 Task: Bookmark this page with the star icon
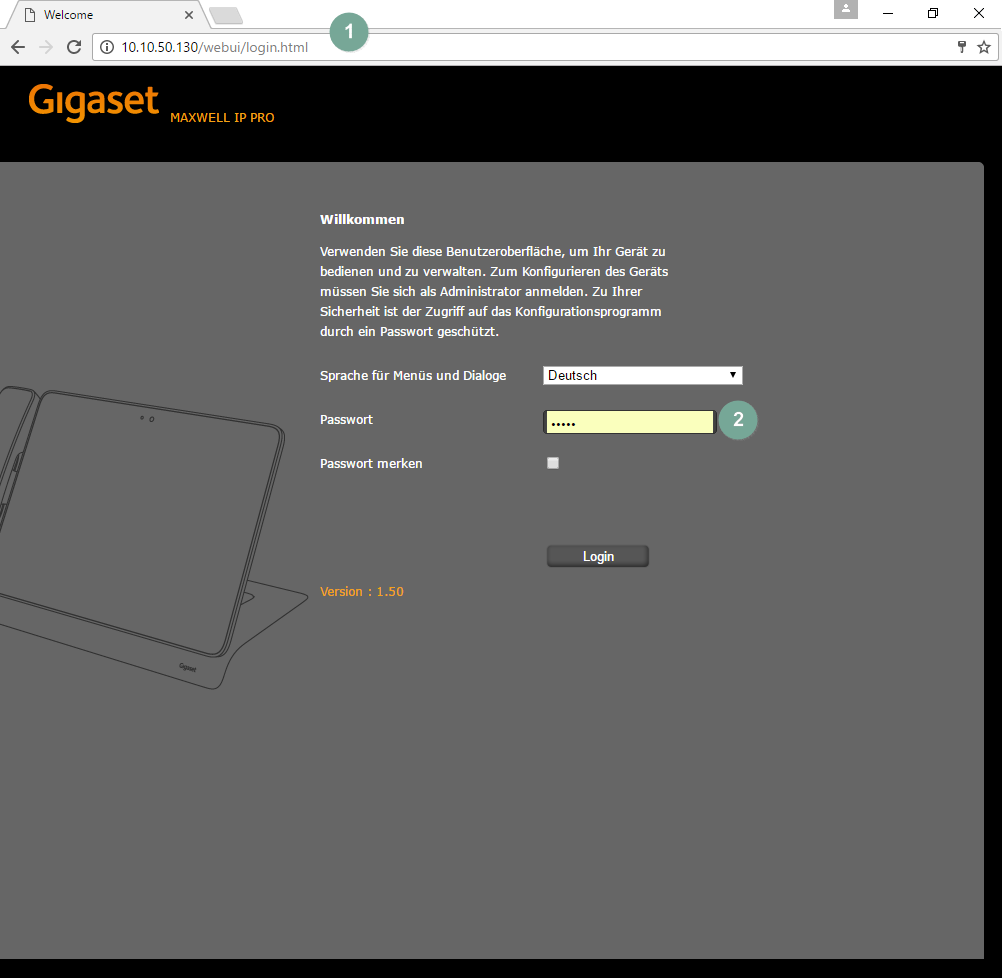tap(984, 47)
